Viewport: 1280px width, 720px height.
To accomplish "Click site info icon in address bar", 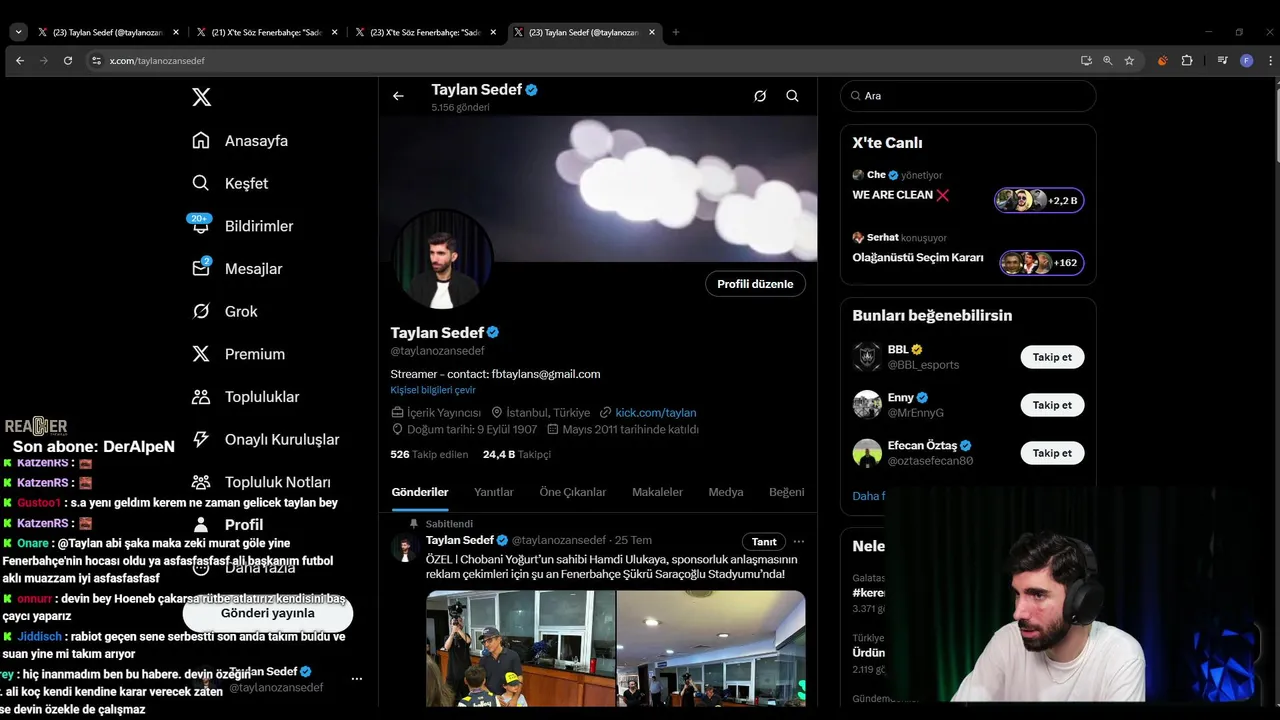I will [x=96, y=60].
